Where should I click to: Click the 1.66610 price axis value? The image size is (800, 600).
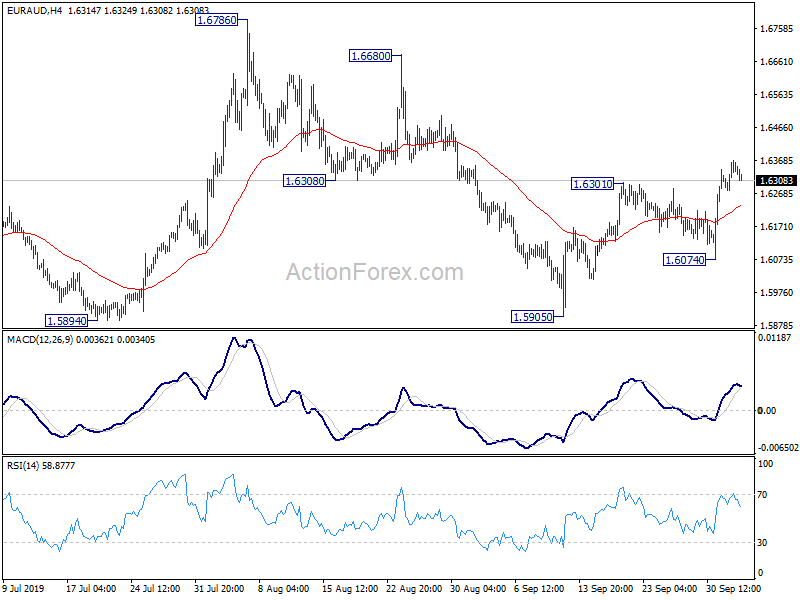click(x=777, y=62)
